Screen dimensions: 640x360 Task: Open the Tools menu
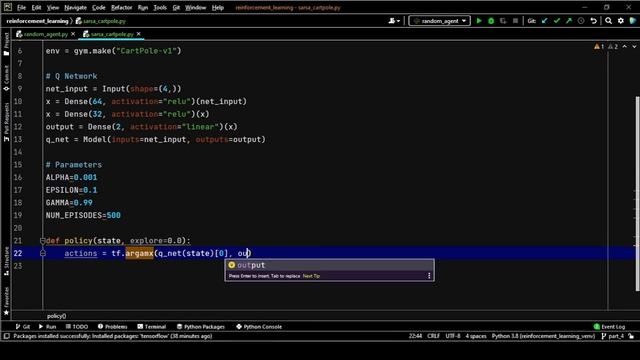(160, 7)
